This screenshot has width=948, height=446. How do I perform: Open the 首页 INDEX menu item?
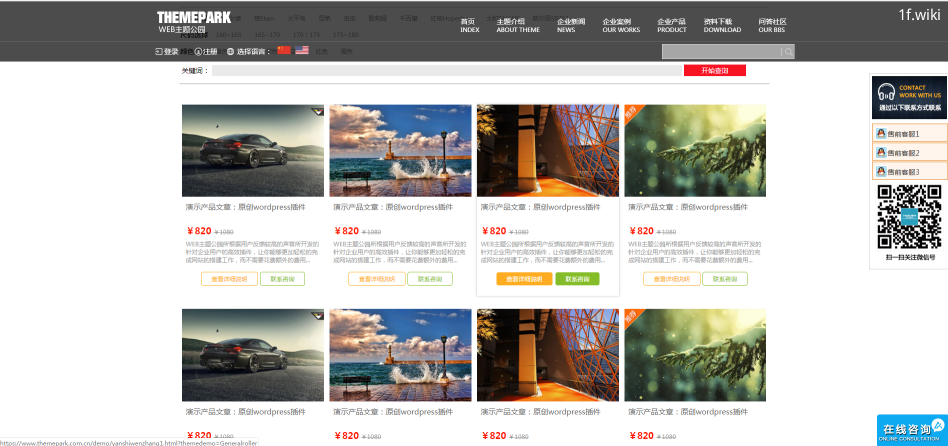tap(469, 25)
